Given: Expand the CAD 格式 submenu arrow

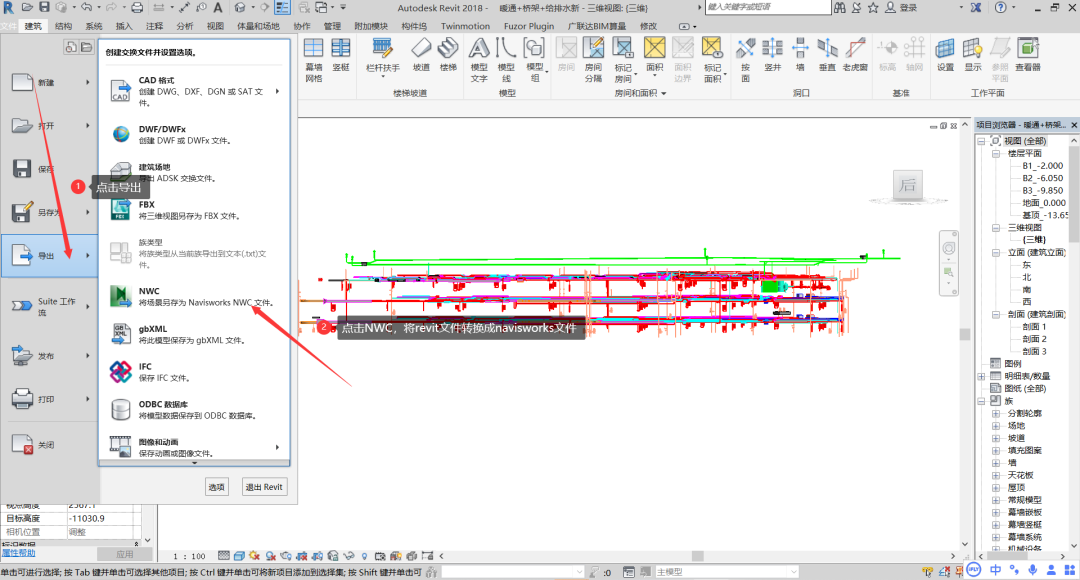Looking at the screenshot, I should tap(278, 91).
